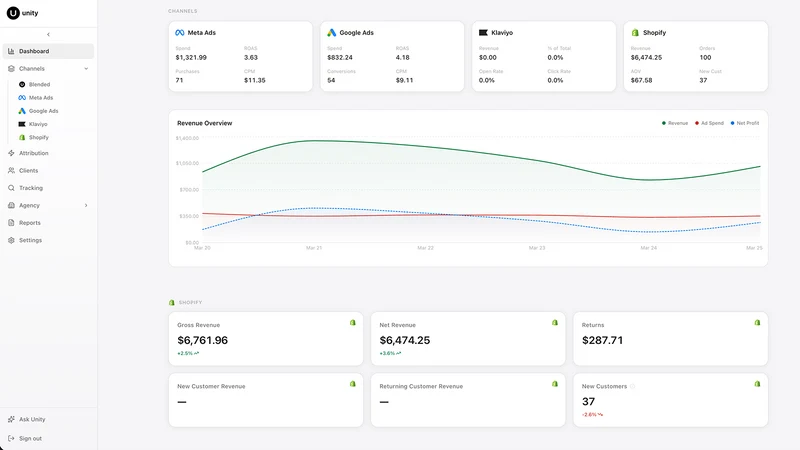Select the Returns value $287.71
Viewport: 800px width, 450px height.
pyautogui.click(x=603, y=340)
